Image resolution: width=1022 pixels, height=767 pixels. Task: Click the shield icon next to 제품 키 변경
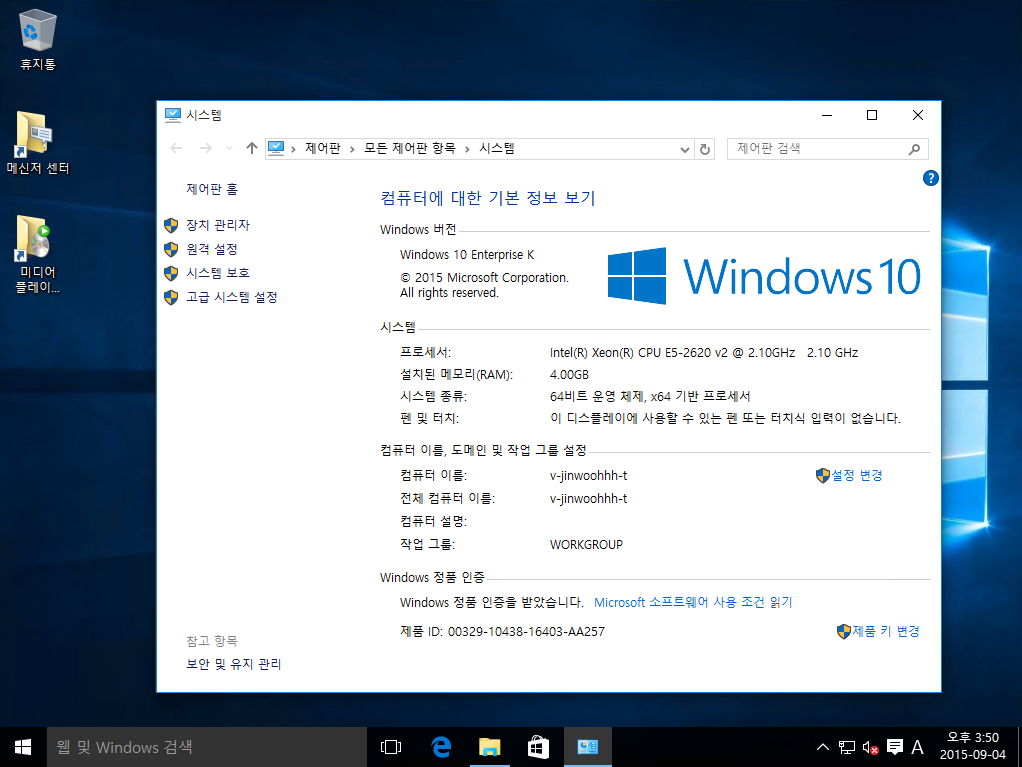pos(844,631)
